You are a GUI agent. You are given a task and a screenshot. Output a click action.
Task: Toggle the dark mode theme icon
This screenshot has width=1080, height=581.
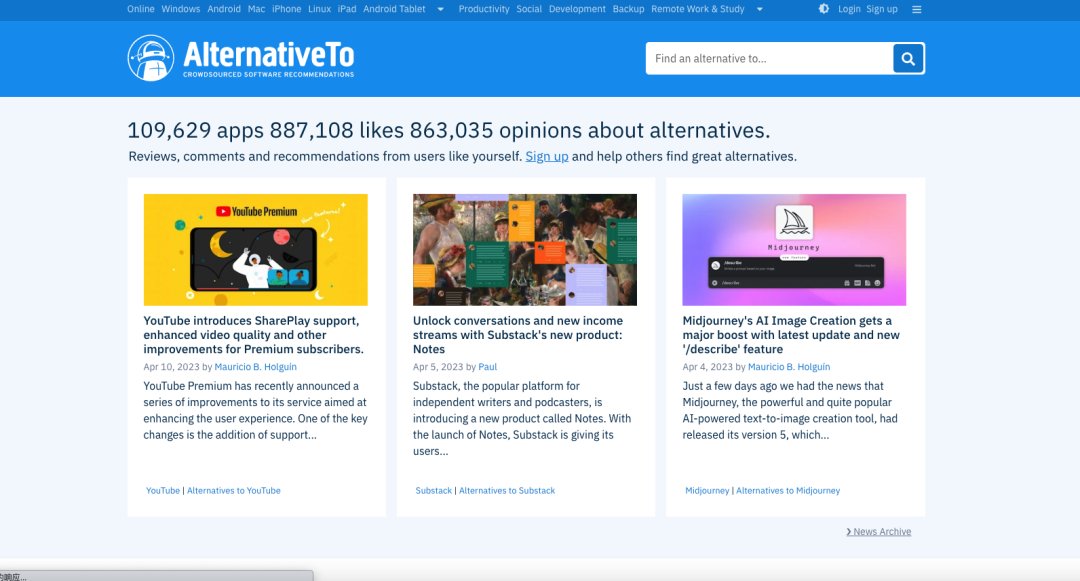click(823, 9)
